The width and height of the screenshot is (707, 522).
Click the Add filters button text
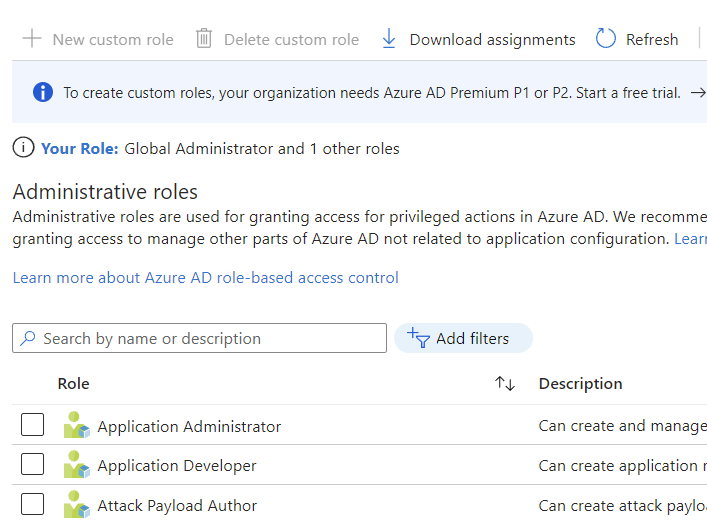(472, 339)
